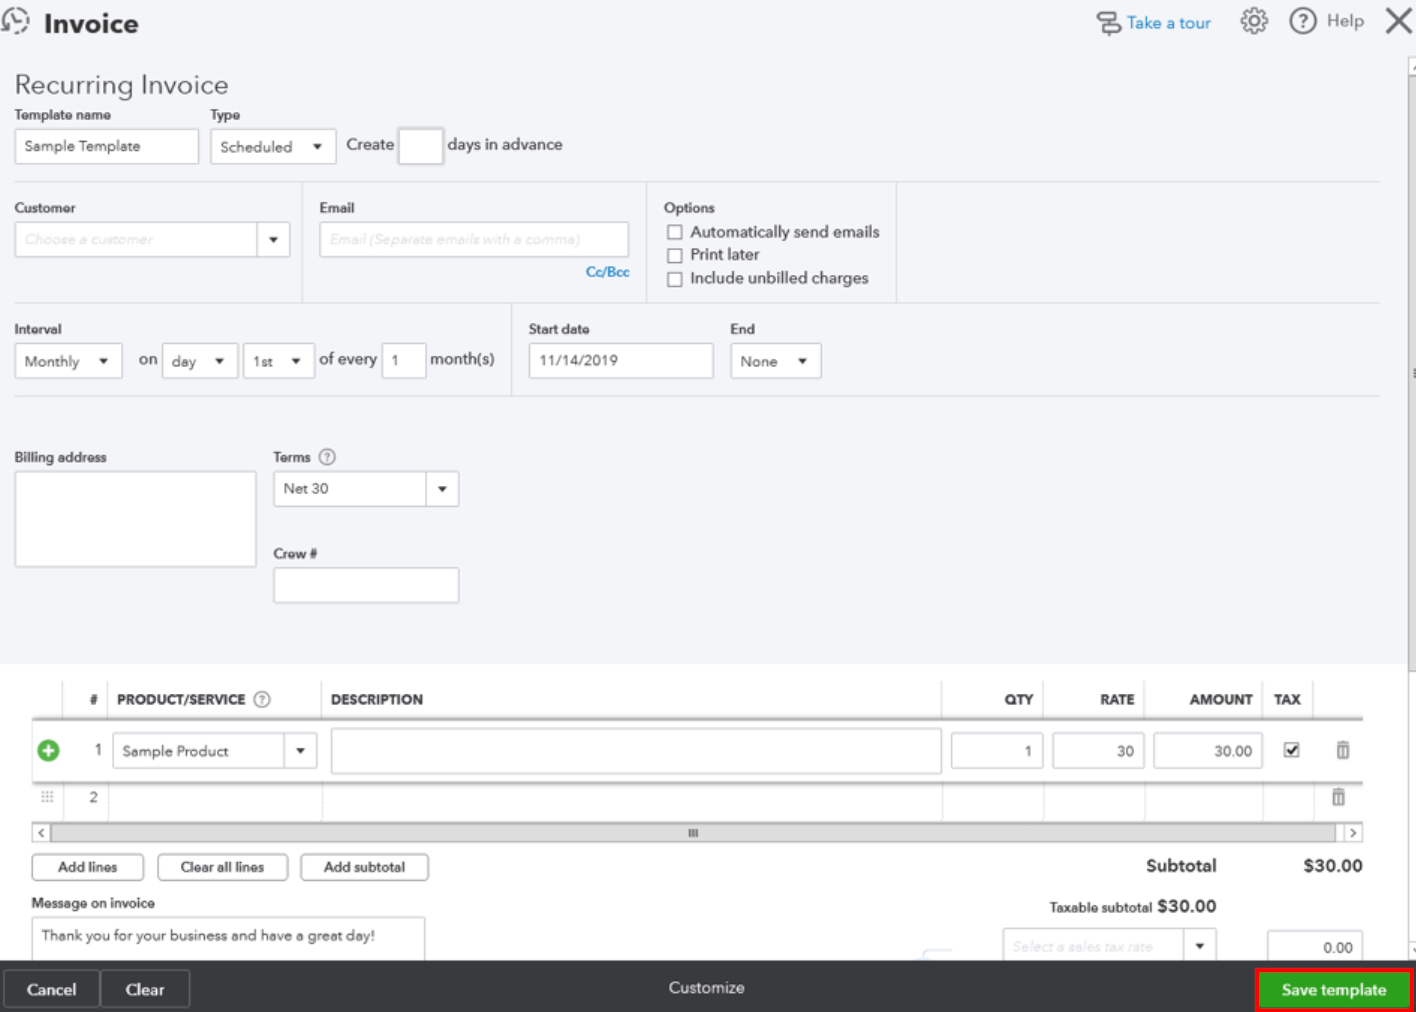Delete line 1 using the trash icon

pyautogui.click(x=1341, y=750)
